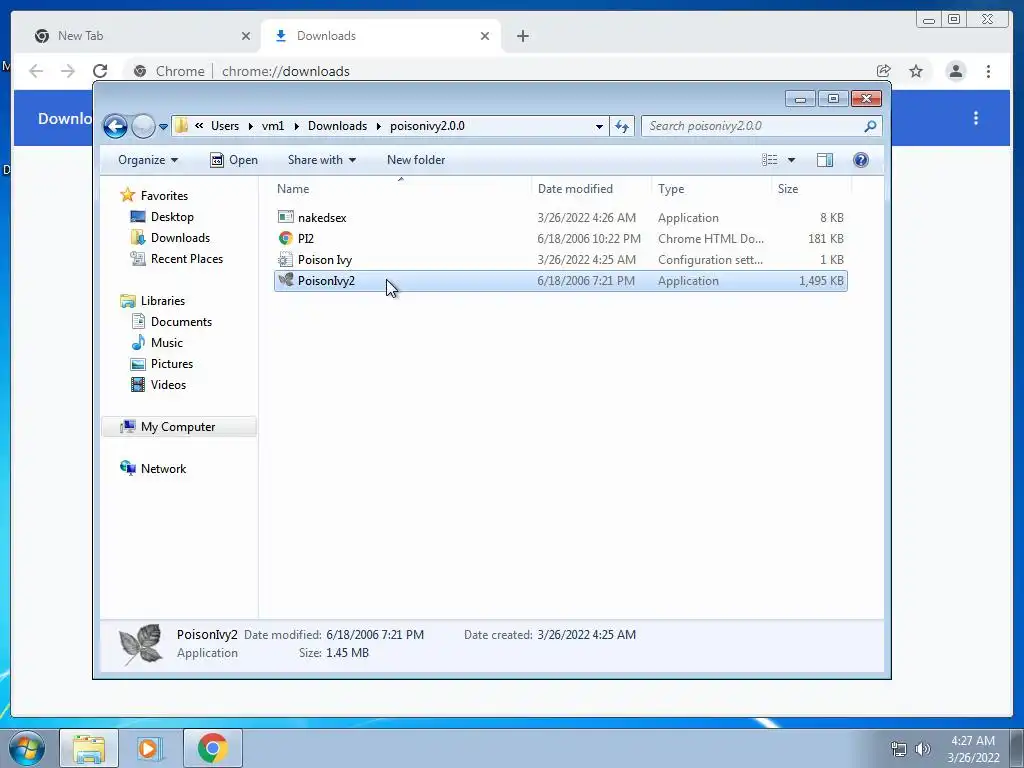Click the double chevron before Users
This screenshot has width=1024, height=768.
click(x=199, y=125)
